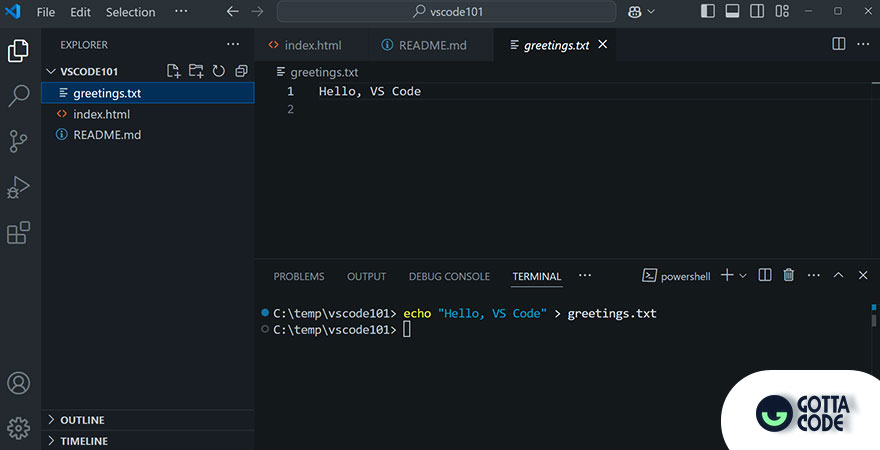
Task: Switch to the README.md tab
Action: [x=431, y=45]
